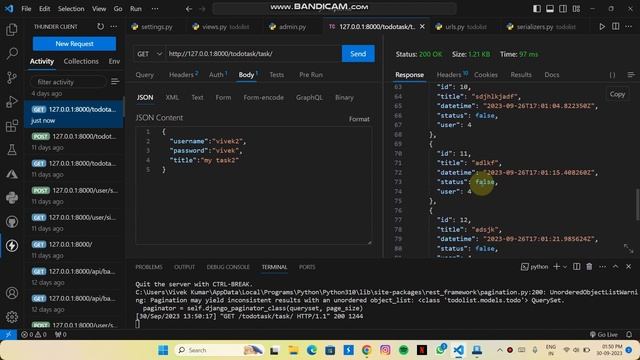The height and width of the screenshot is (360, 640).
Task: Close the 127.0.0.1:8000/todotask tab
Action: tap(422, 27)
